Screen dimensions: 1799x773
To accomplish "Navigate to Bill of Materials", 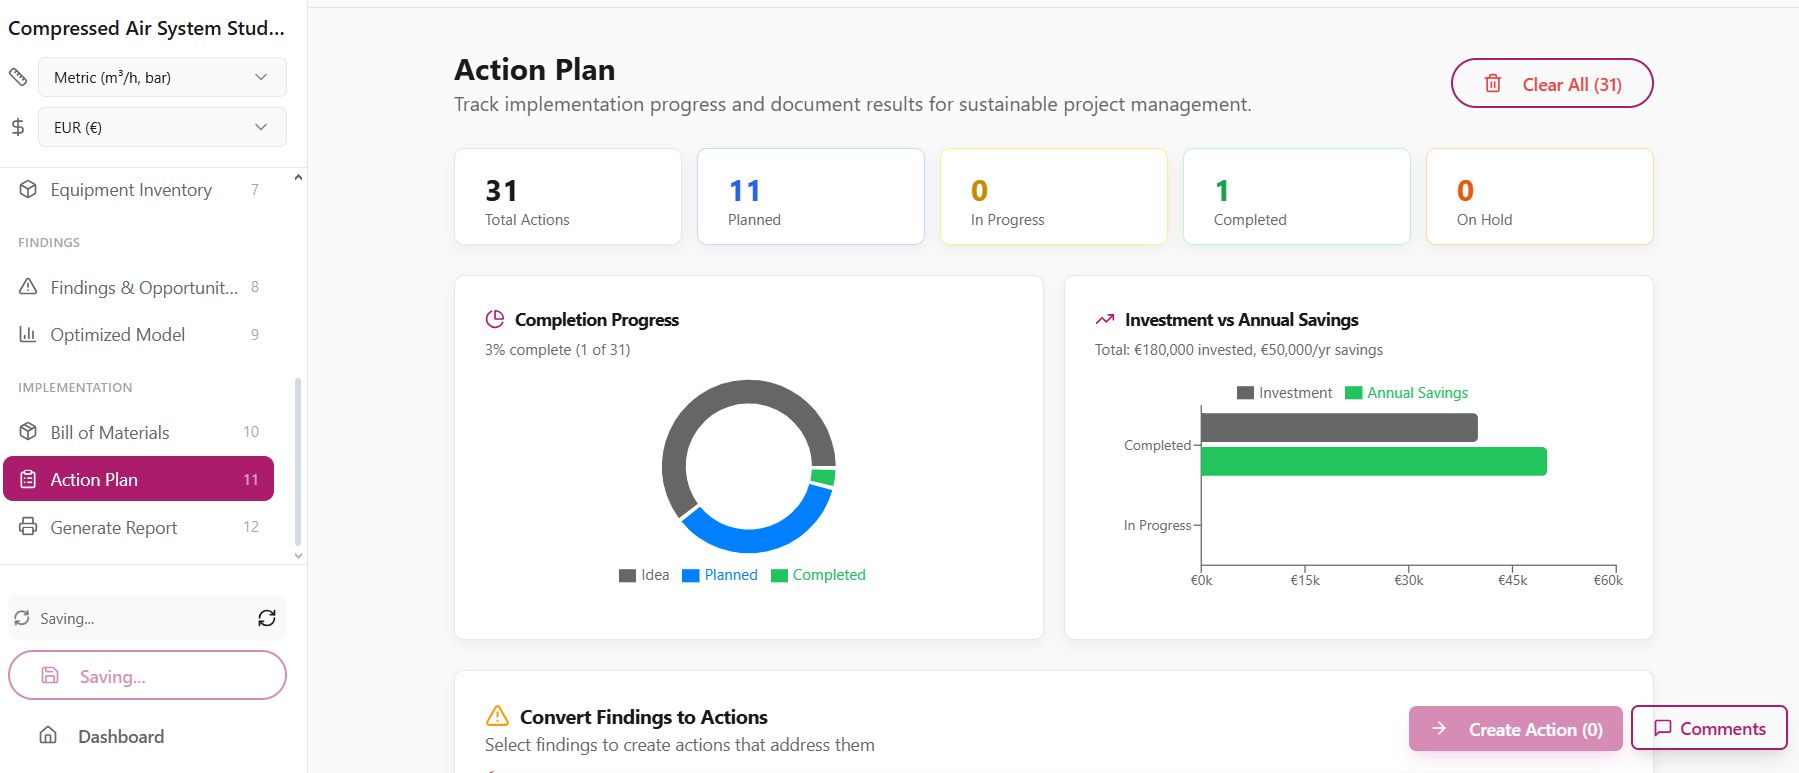I will tap(139, 432).
